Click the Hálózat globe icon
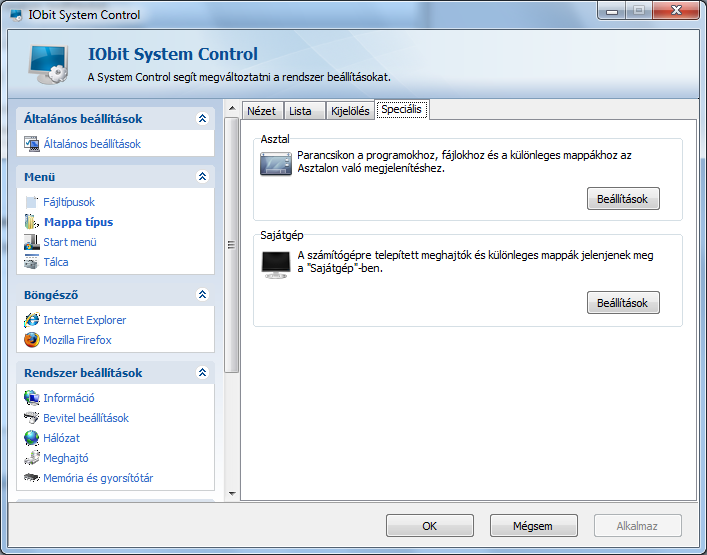Image resolution: width=707 pixels, height=555 pixels. tap(32, 438)
